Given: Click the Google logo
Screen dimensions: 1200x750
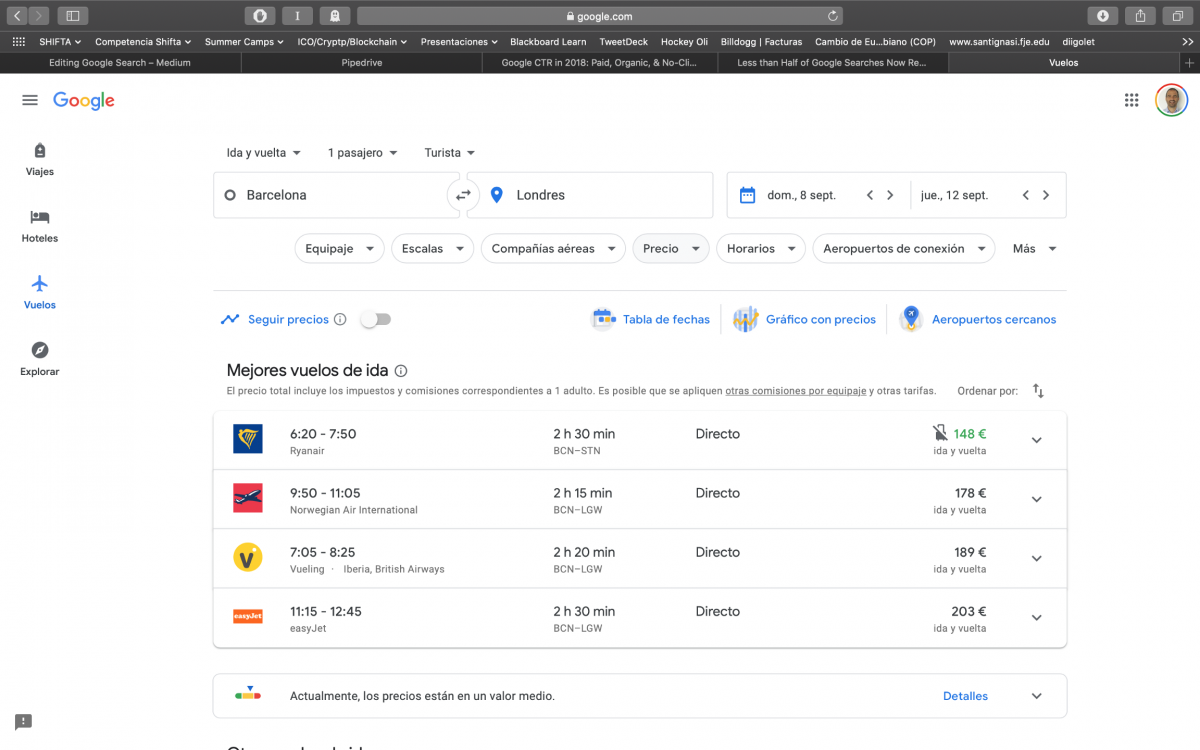Looking at the screenshot, I should click(x=84, y=100).
